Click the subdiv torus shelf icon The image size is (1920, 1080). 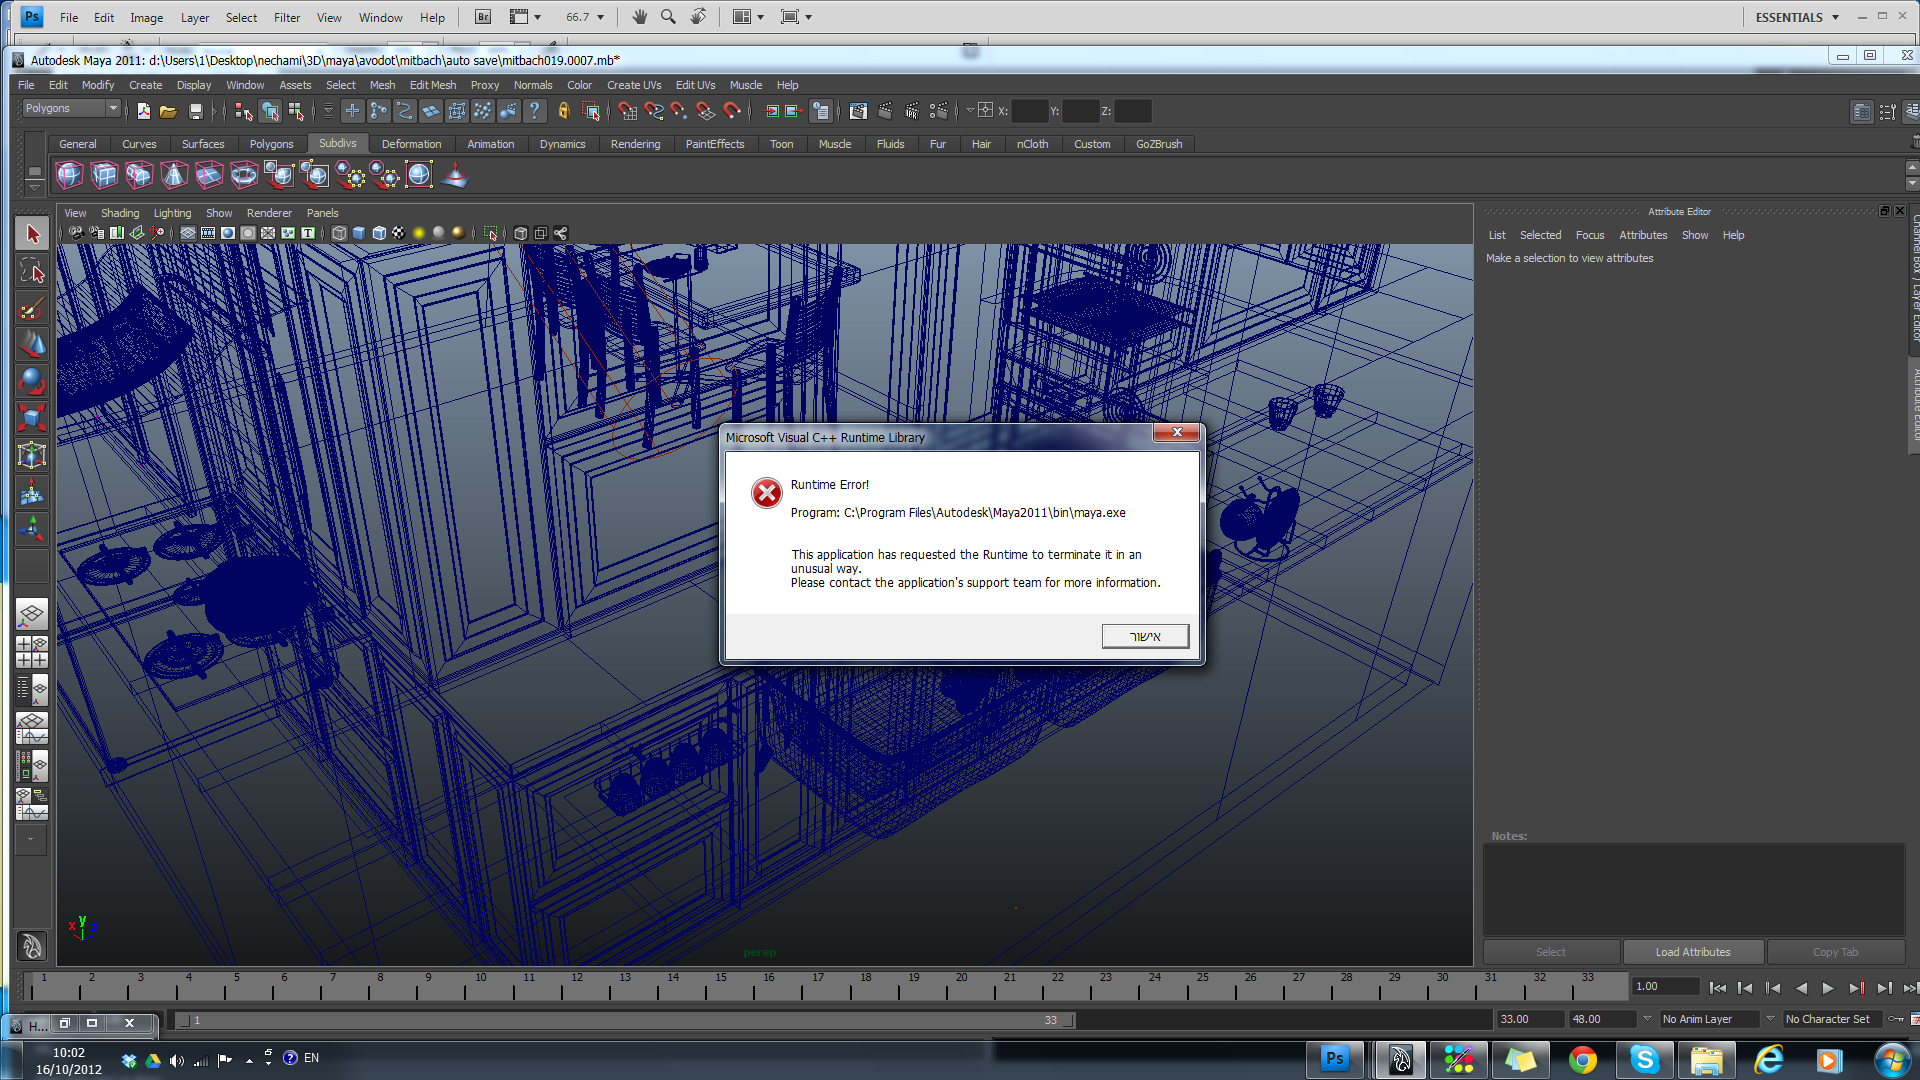pos(243,176)
